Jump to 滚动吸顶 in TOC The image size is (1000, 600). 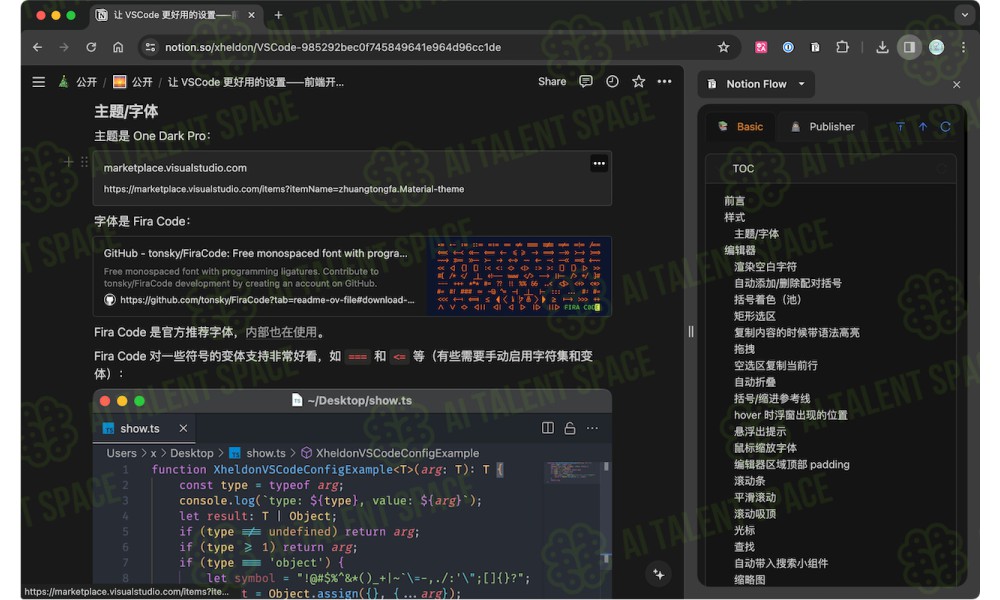click(755, 514)
